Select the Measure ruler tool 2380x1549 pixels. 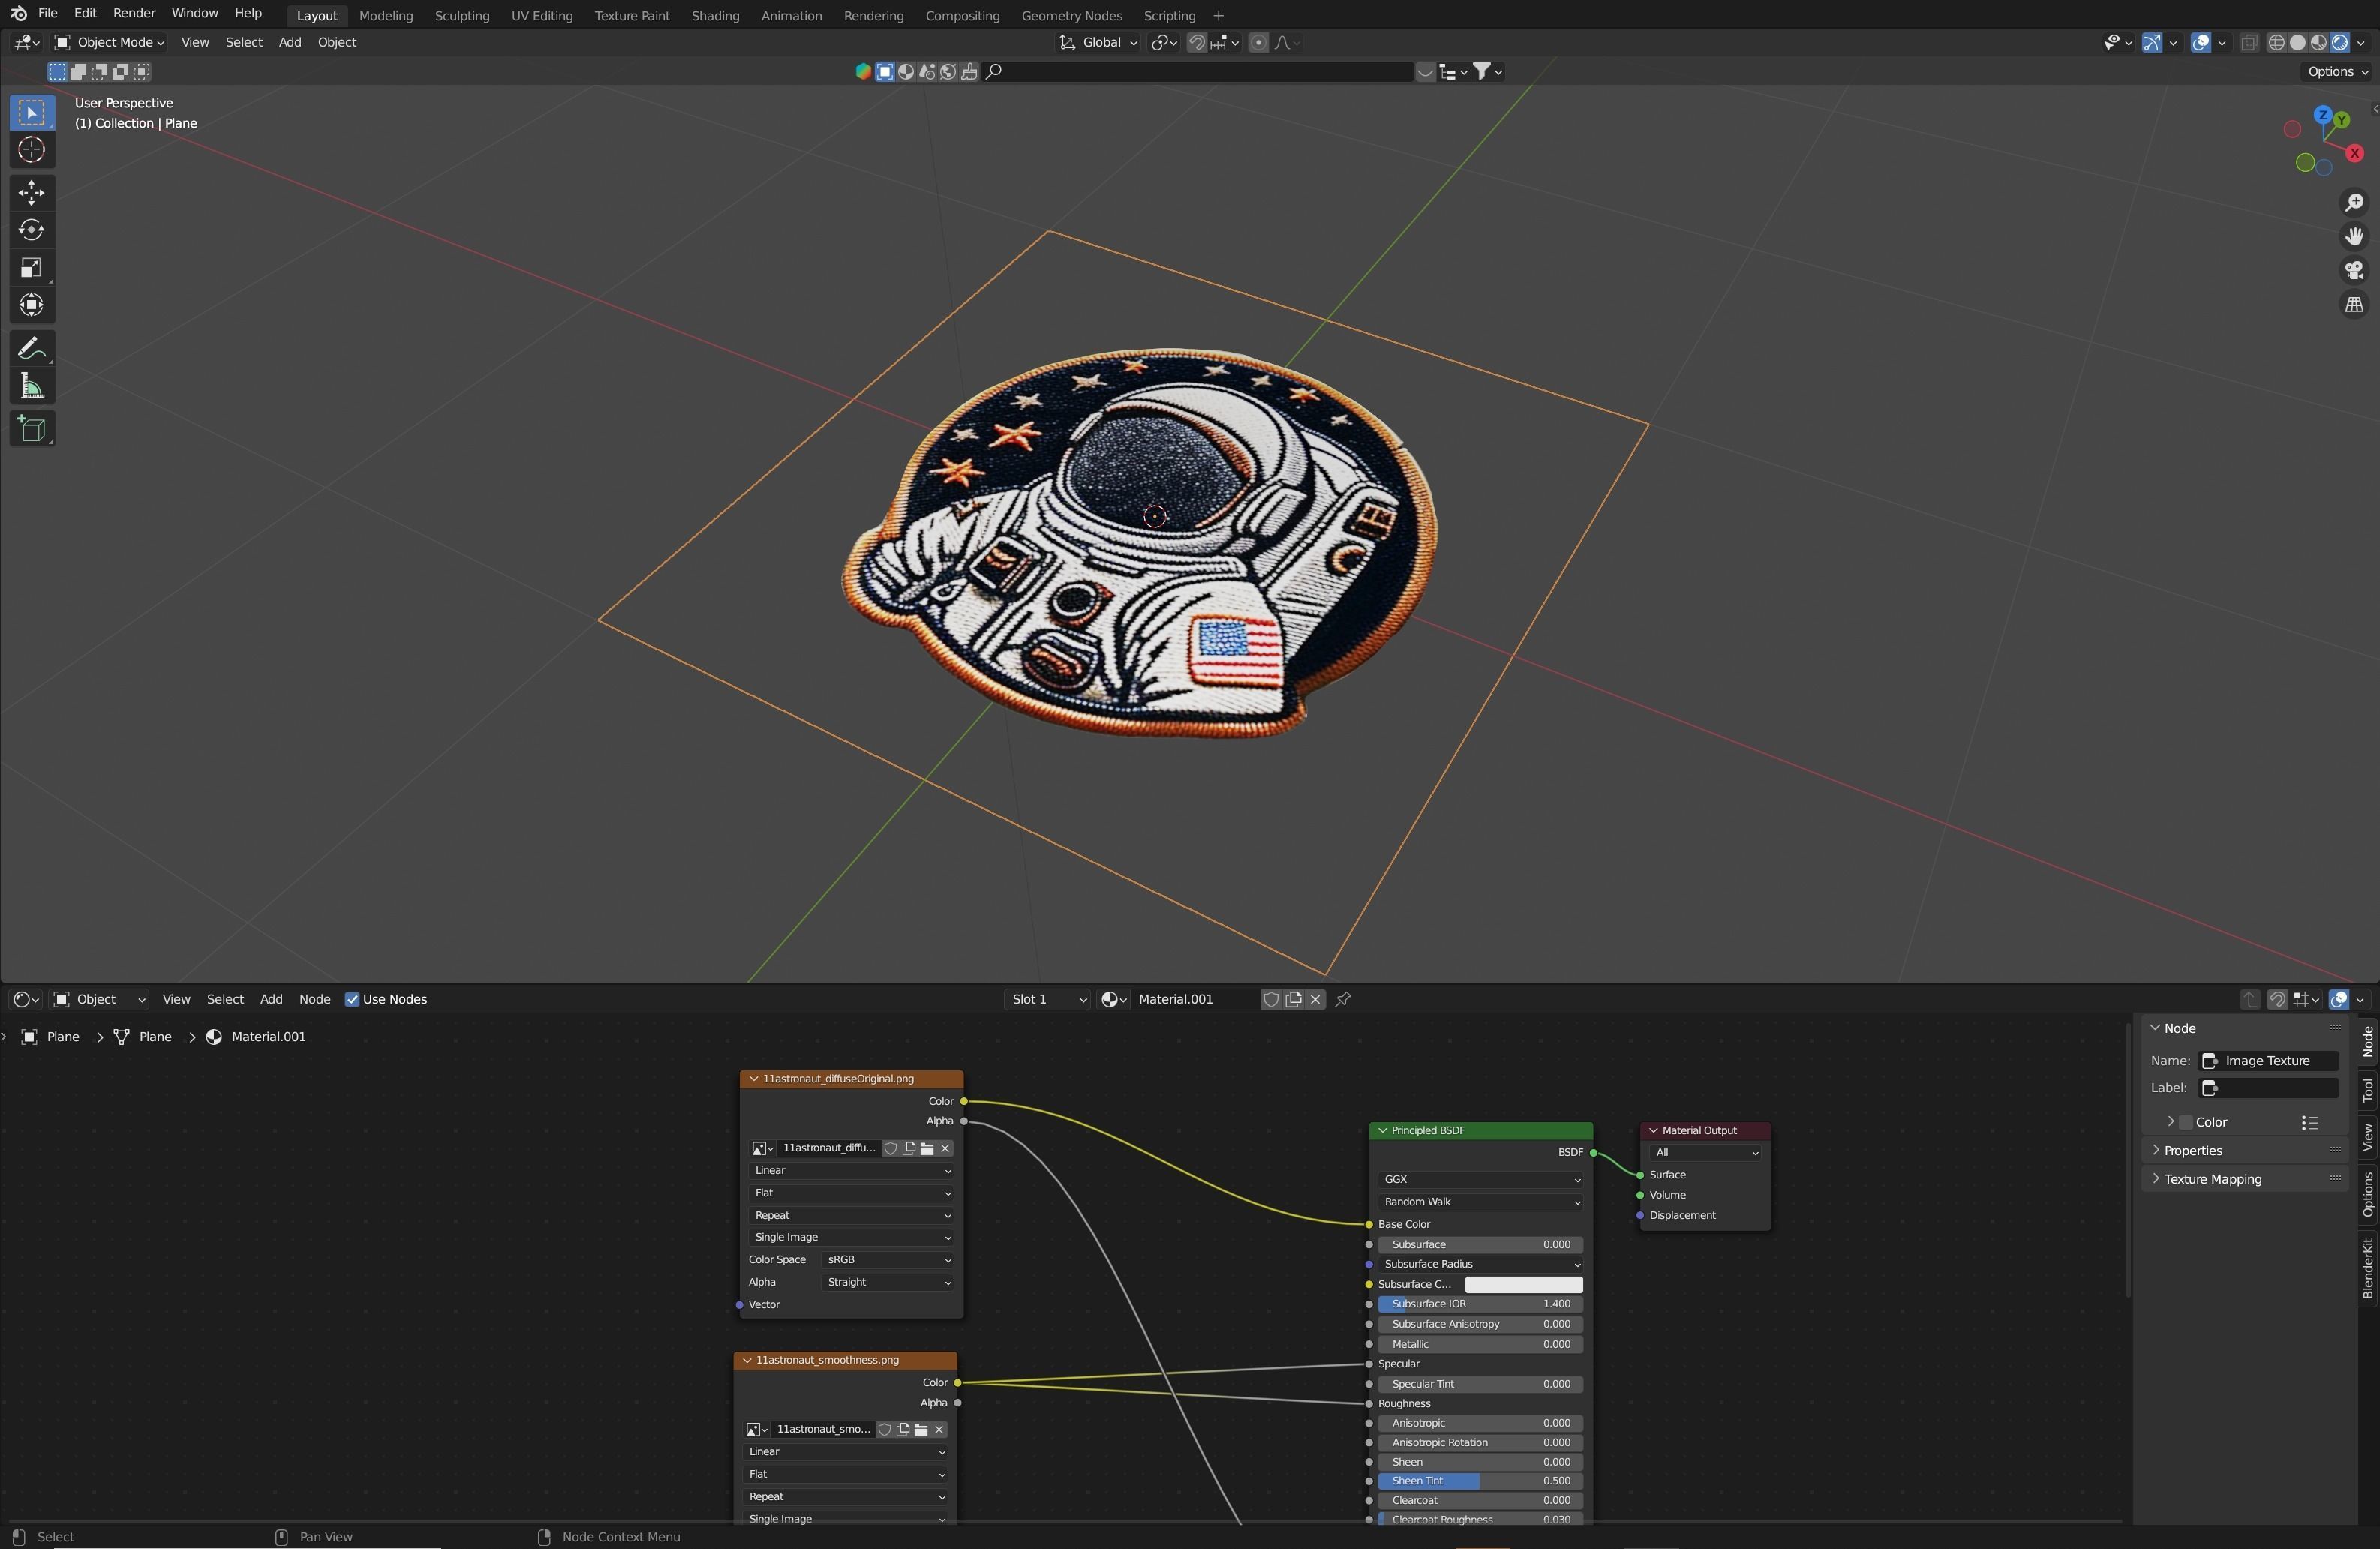pyautogui.click(x=31, y=387)
